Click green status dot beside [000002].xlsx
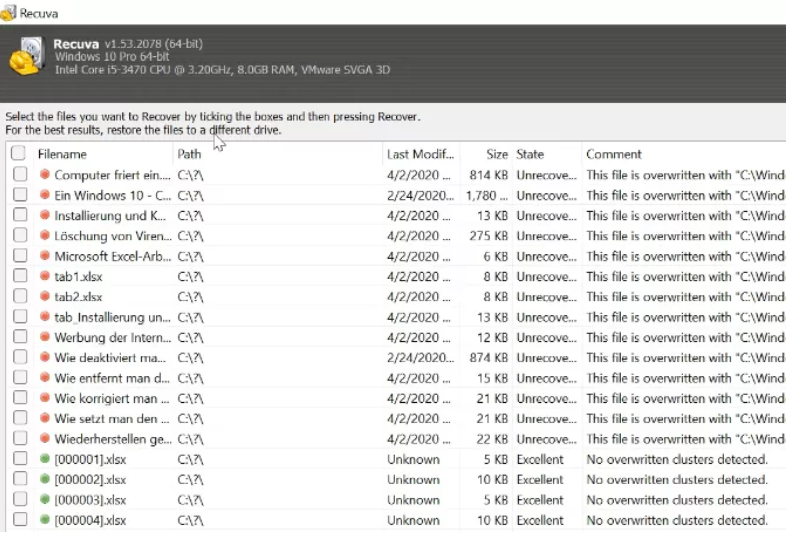Image resolution: width=801 pixels, height=551 pixels. click(x=45, y=479)
